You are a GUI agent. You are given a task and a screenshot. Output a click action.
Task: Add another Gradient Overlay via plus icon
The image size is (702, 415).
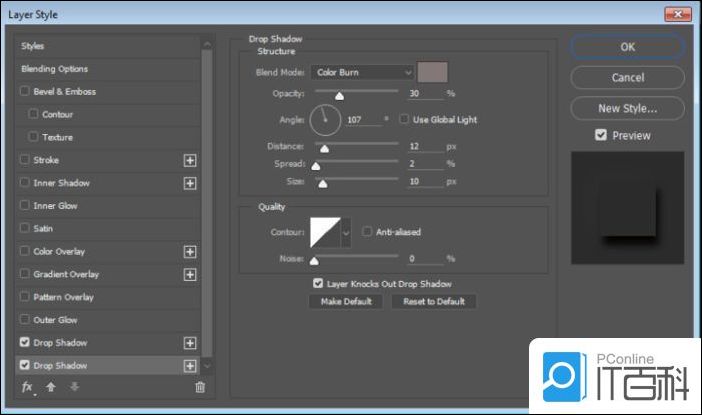click(190, 275)
